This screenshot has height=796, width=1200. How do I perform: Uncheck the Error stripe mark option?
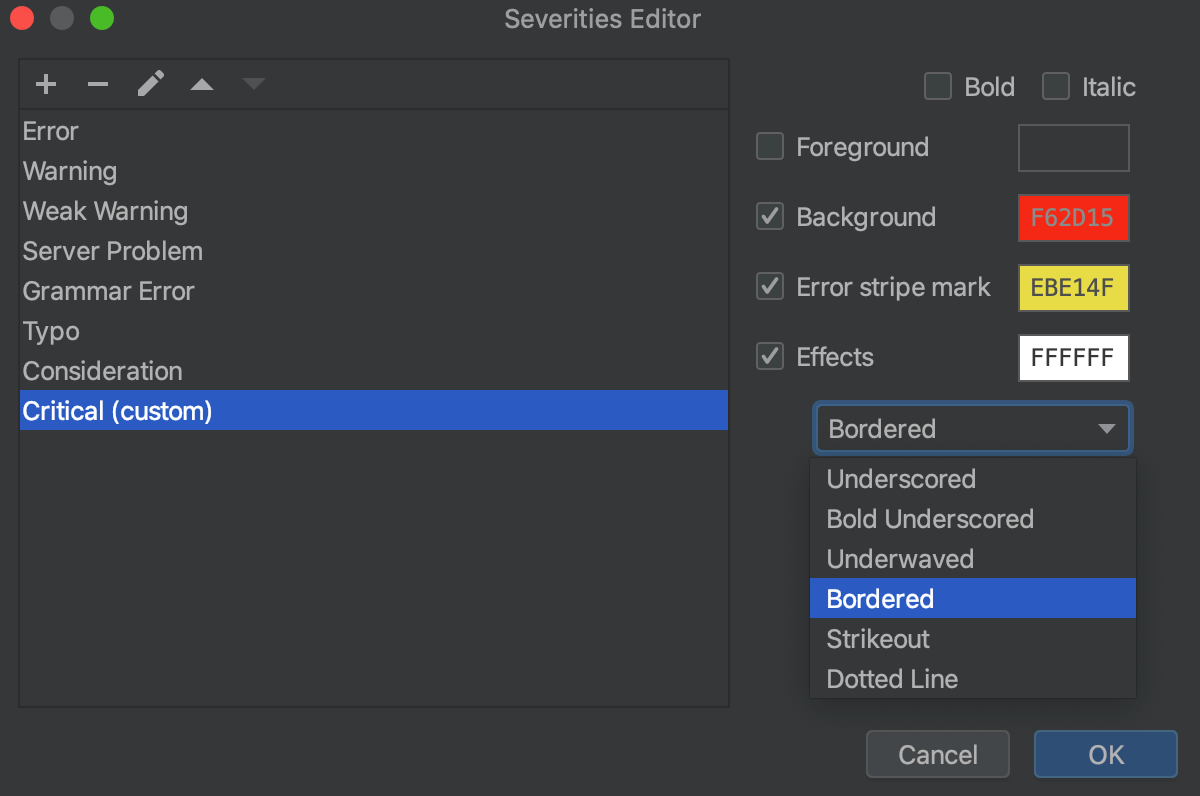pos(769,286)
